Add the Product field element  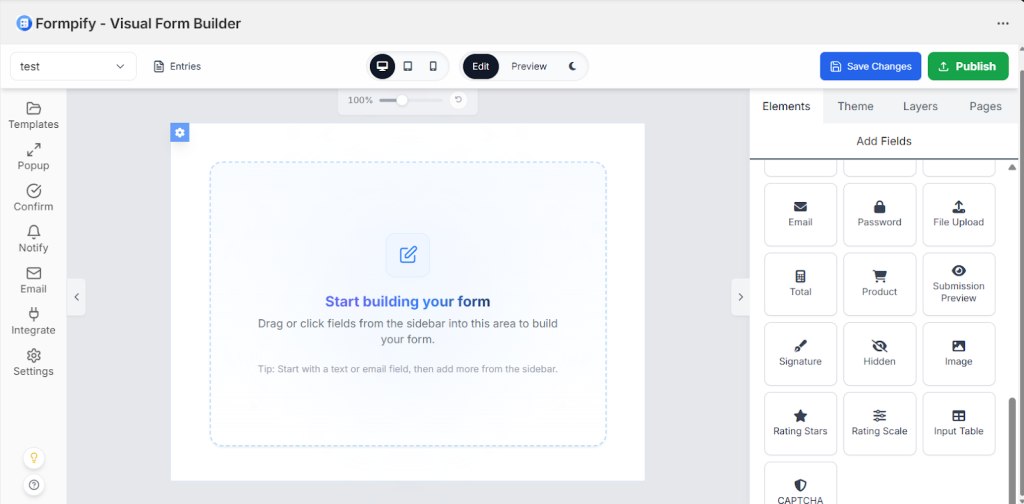[x=879, y=283]
